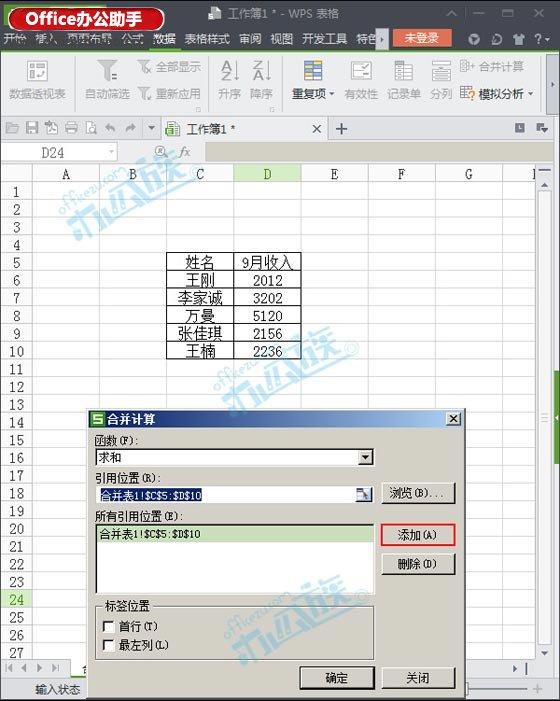560x701 pixels.
Task: Open the 开始 ribbon tab
Action: click(14, 39)
